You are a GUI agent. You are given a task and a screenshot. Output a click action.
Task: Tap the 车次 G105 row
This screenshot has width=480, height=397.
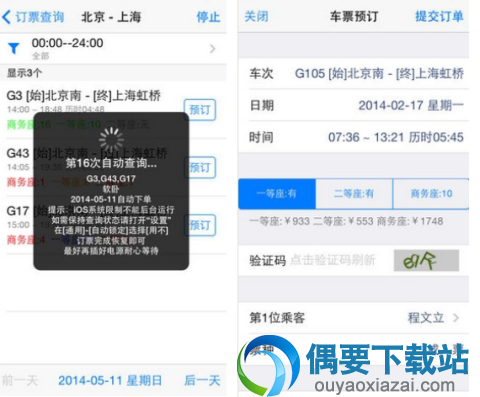coord(354,73)
